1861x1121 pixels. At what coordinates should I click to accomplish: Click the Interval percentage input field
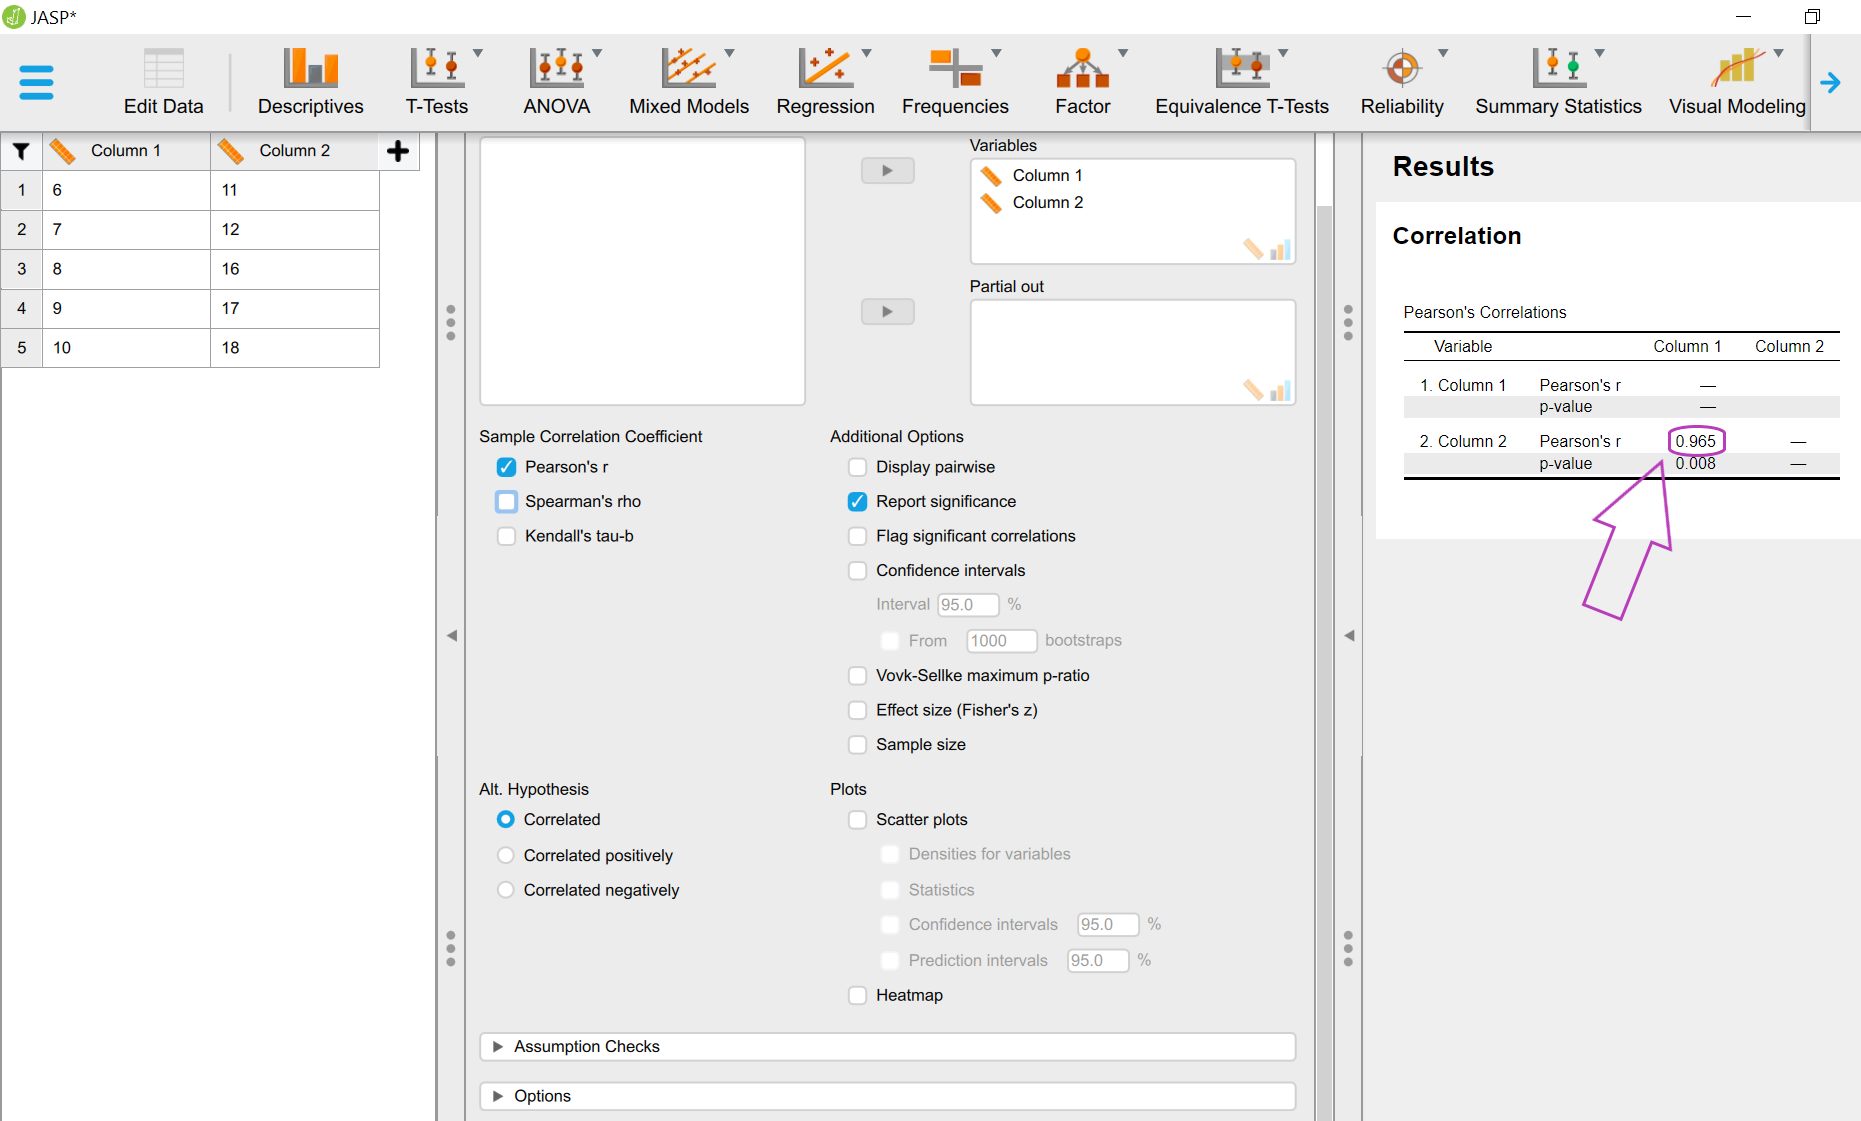click(968, 605)
